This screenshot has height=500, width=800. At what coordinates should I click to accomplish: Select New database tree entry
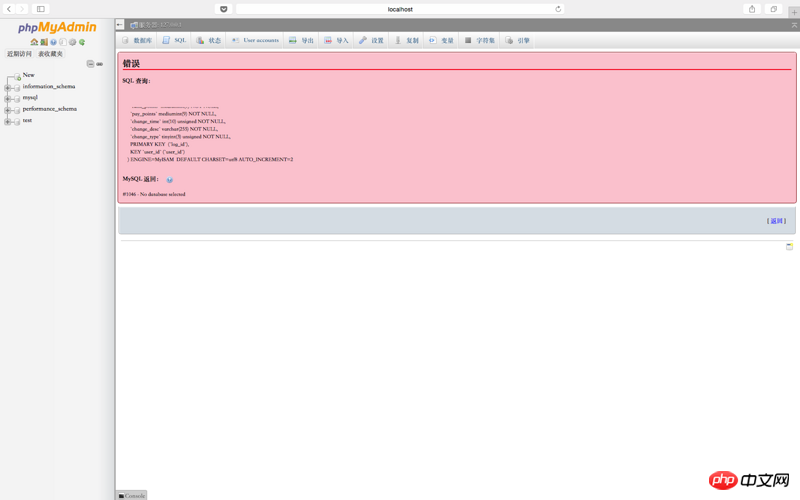(x=29, y=75)
